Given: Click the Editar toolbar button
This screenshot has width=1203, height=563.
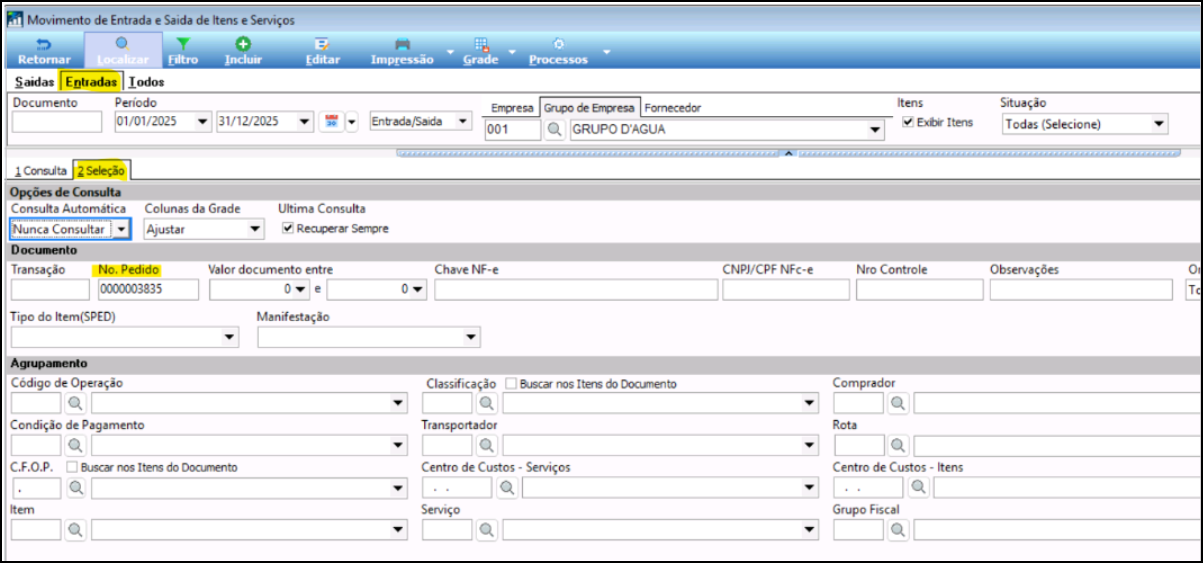Looking at the screenshot, I should [x=322, y=52].
